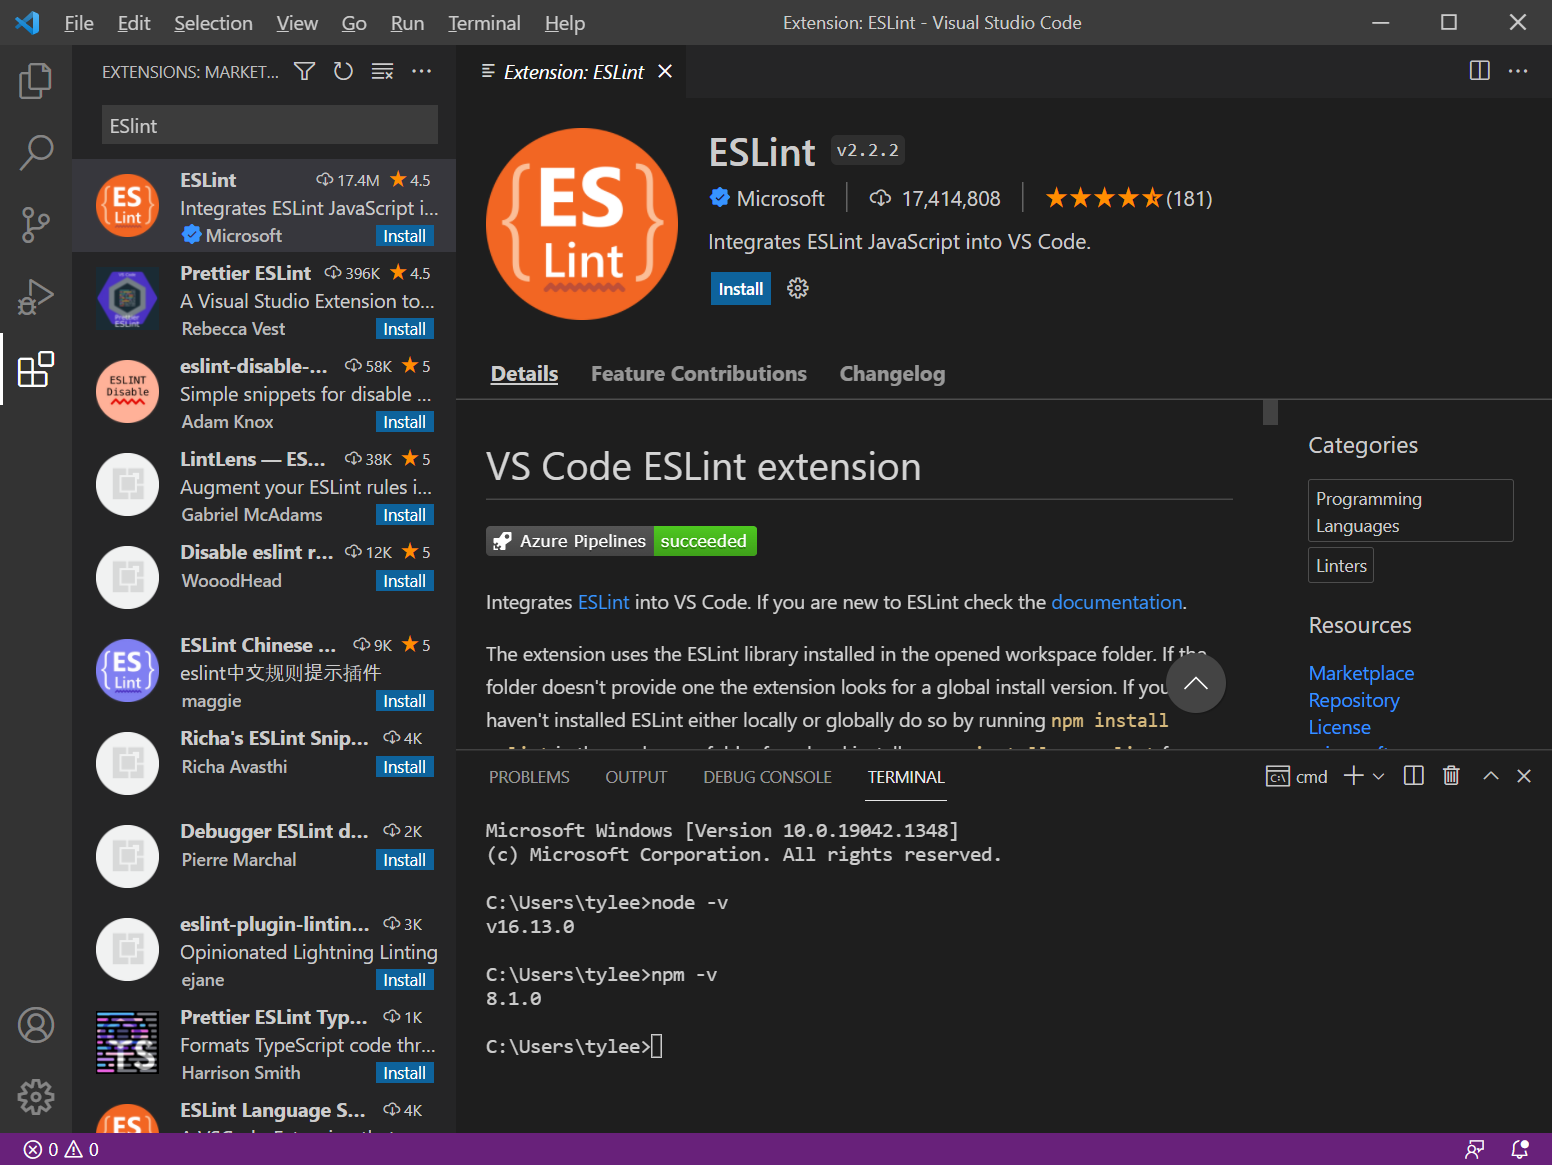
Task: Refresh the extensions list
Action: (x=343, y=71)
